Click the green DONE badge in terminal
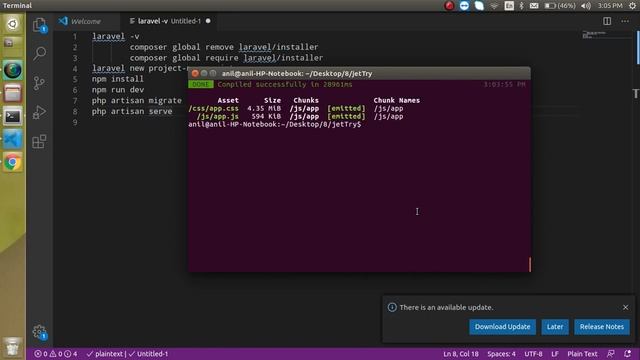The height and width of the screenshot is (360, 640). coord(200,84)
